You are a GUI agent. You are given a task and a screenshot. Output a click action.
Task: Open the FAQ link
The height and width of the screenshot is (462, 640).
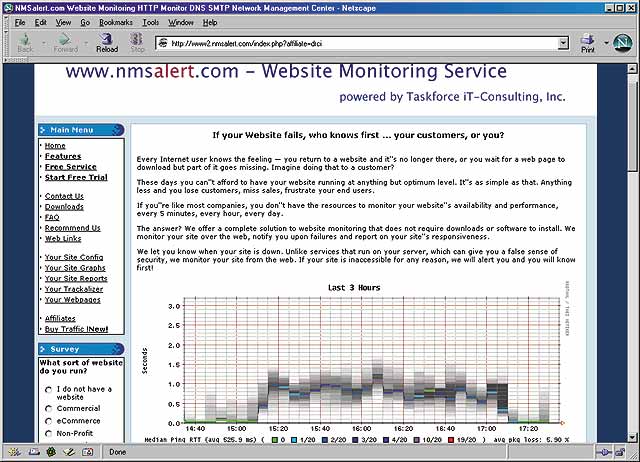(52, 218)
